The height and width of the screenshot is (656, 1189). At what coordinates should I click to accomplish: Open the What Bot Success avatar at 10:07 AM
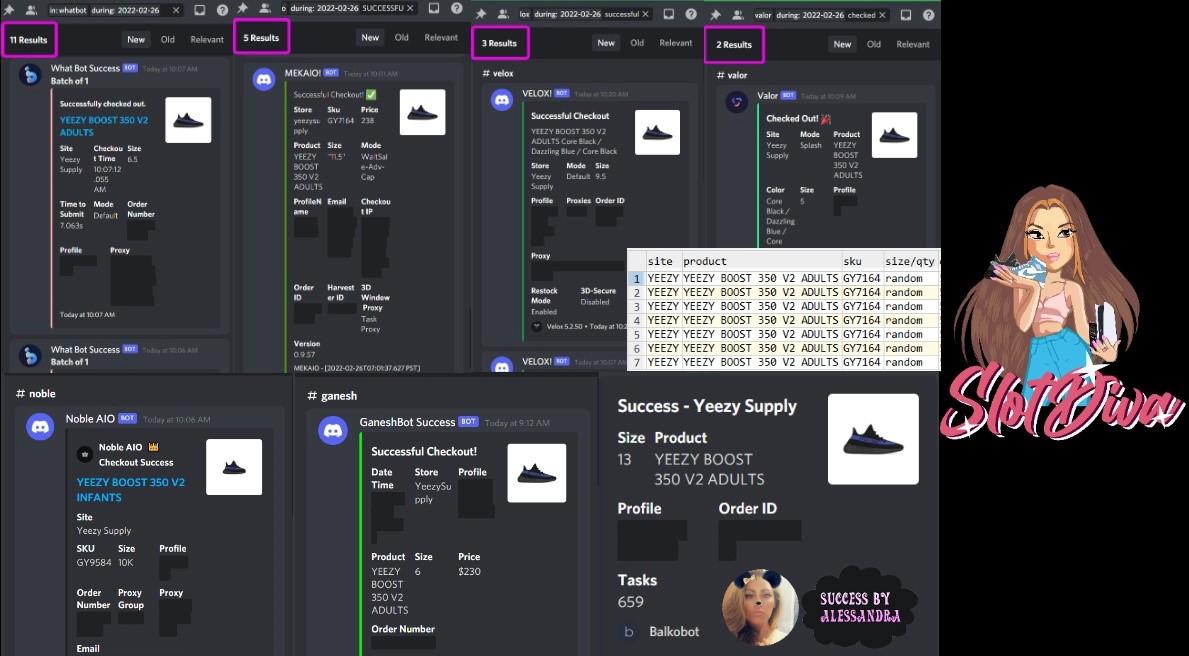(x=30, y=74)
